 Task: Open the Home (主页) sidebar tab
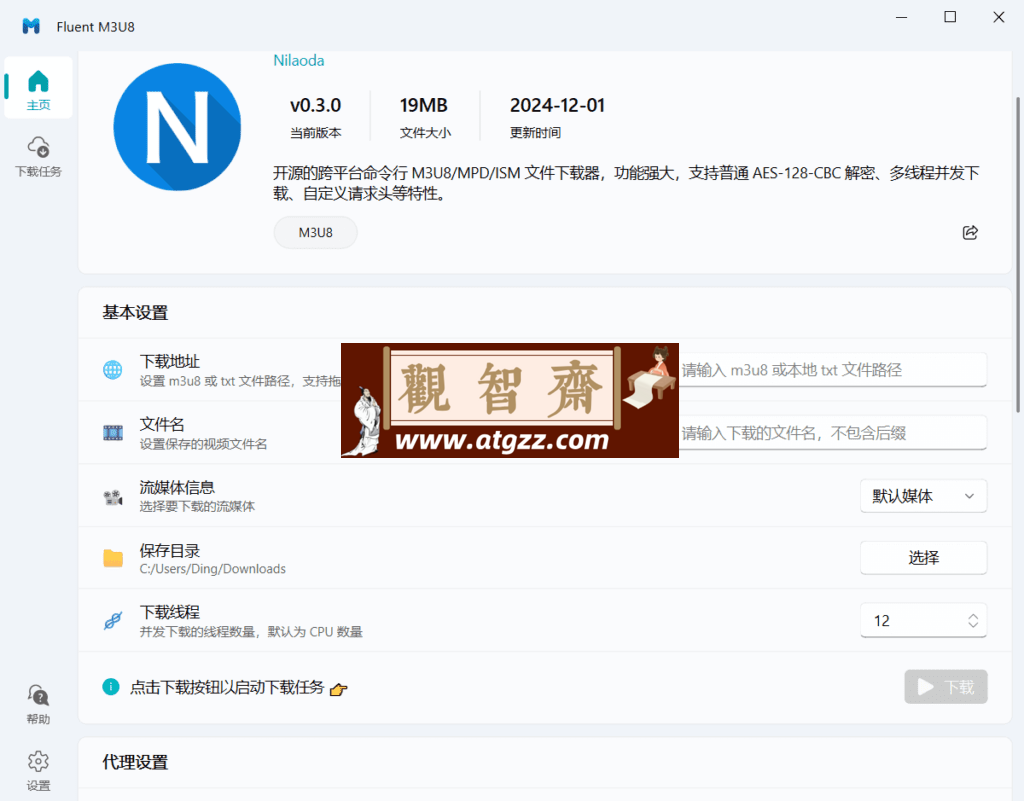[38, 87]
